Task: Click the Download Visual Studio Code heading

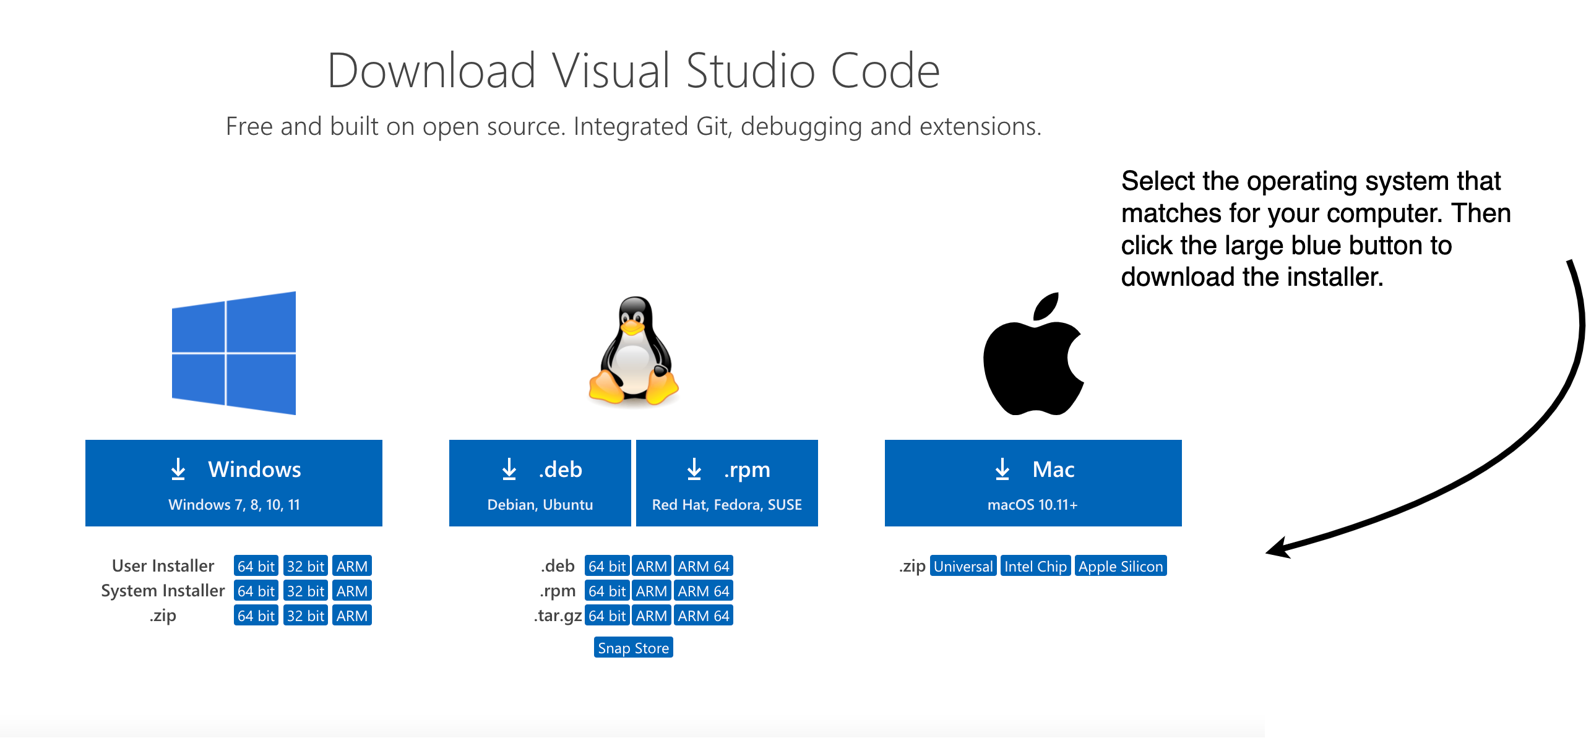Action: click(633, 70)
